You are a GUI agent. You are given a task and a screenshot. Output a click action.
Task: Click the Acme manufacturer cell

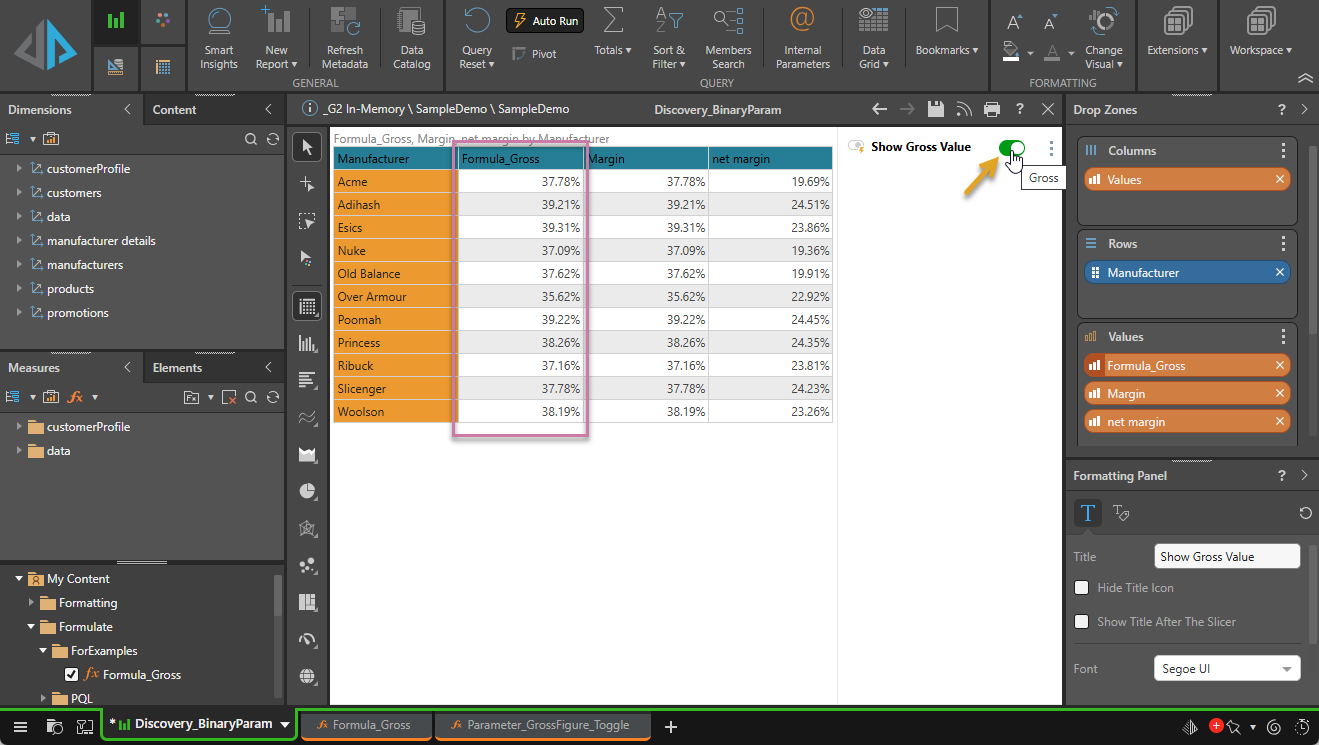[393, 182]
